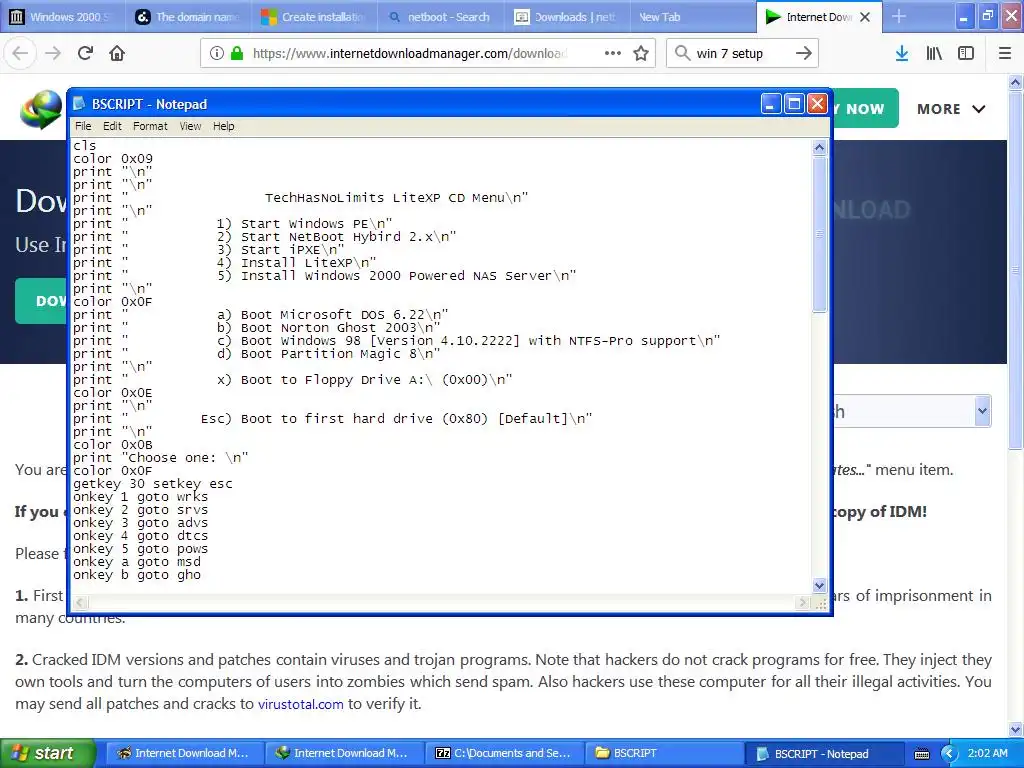Click the green NOW button behind Notepad

865,108
